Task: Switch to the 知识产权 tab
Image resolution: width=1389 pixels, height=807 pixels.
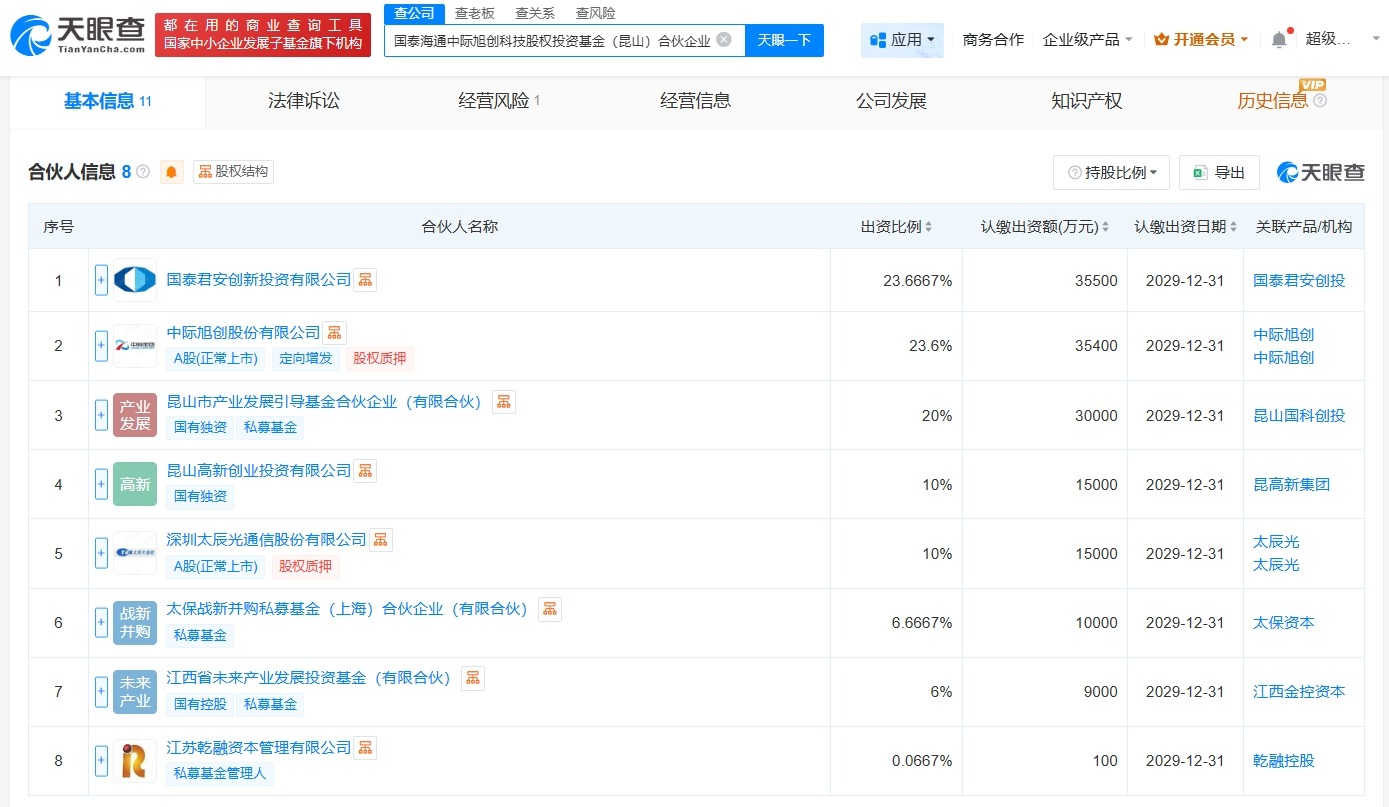Action: (1086, 101)
